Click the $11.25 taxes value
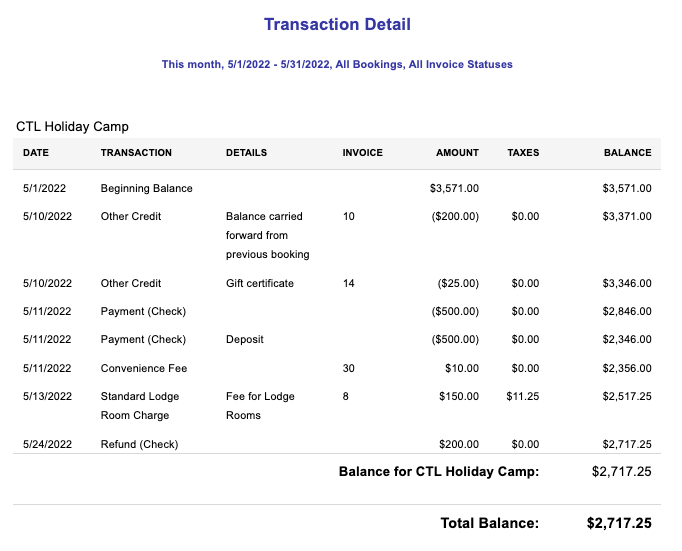 [x=523, y=396]
